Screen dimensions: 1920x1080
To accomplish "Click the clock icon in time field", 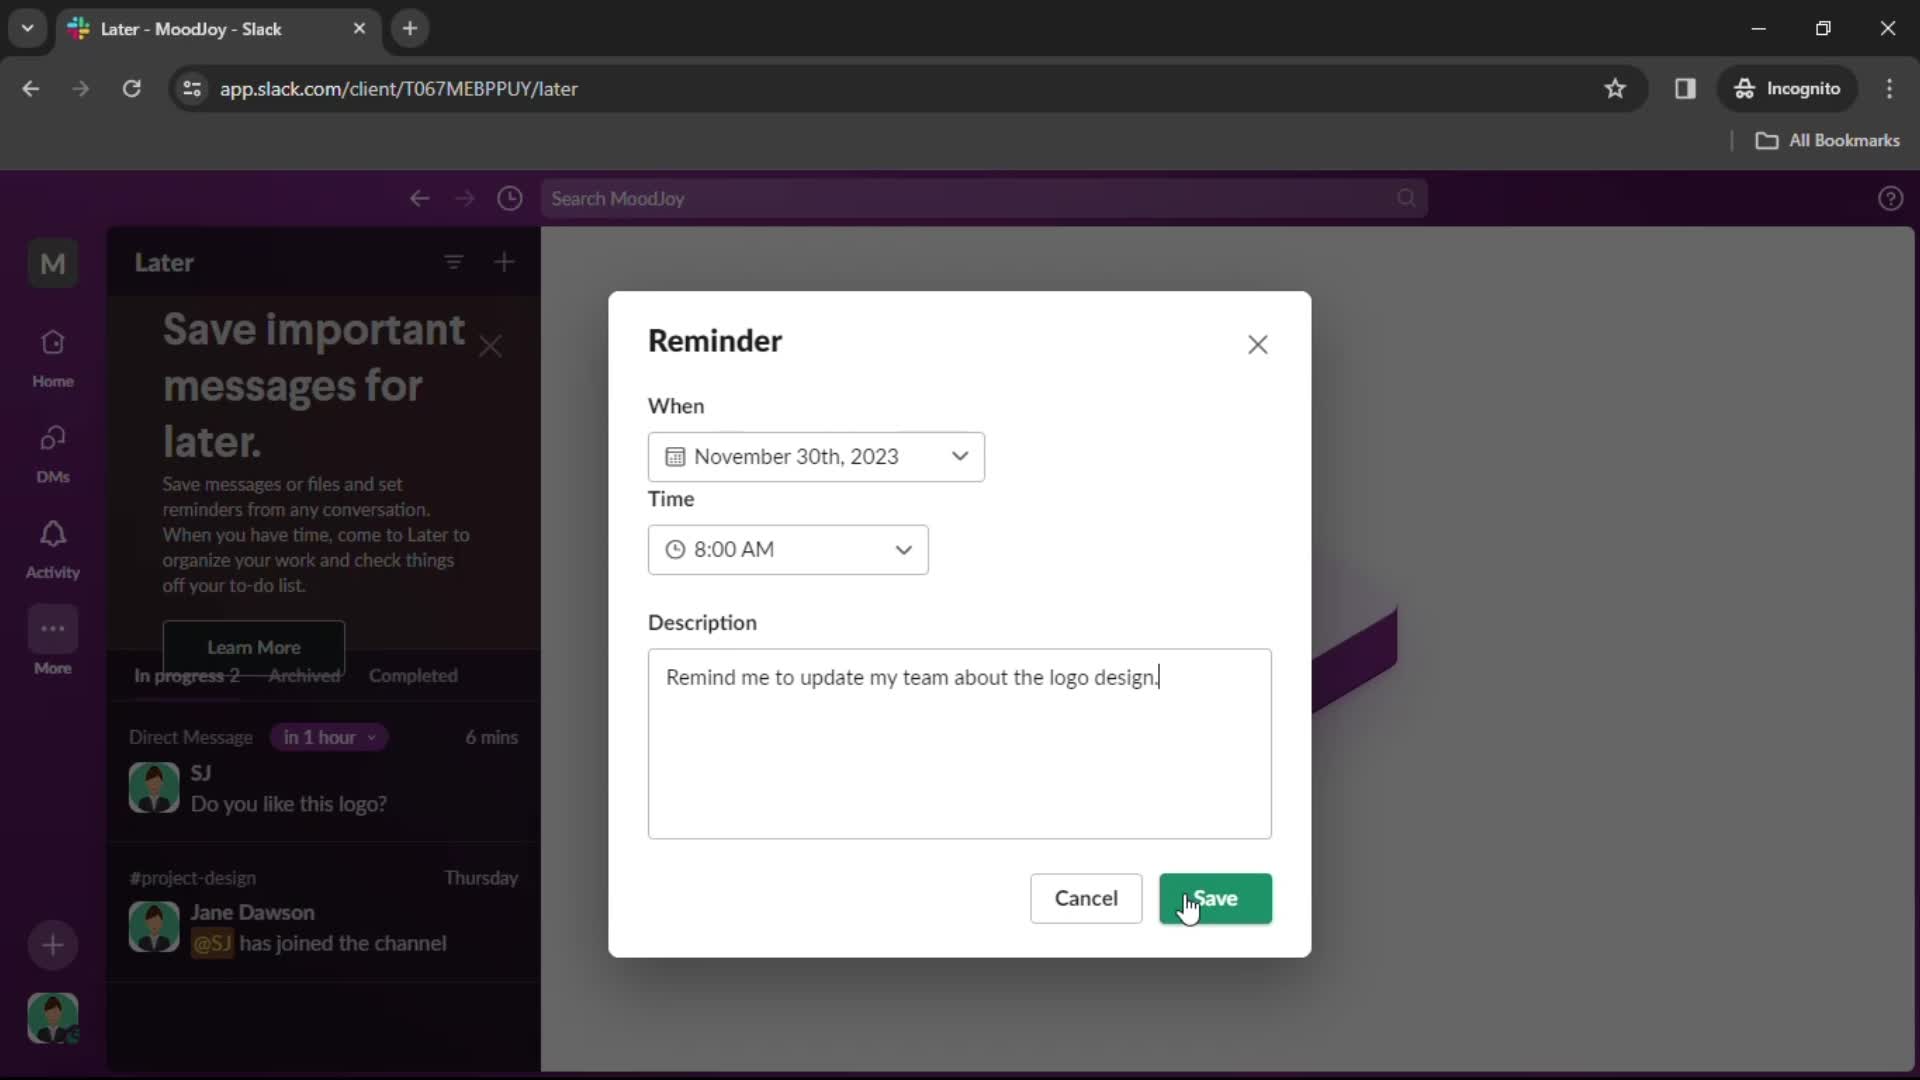I will [675, 550].
